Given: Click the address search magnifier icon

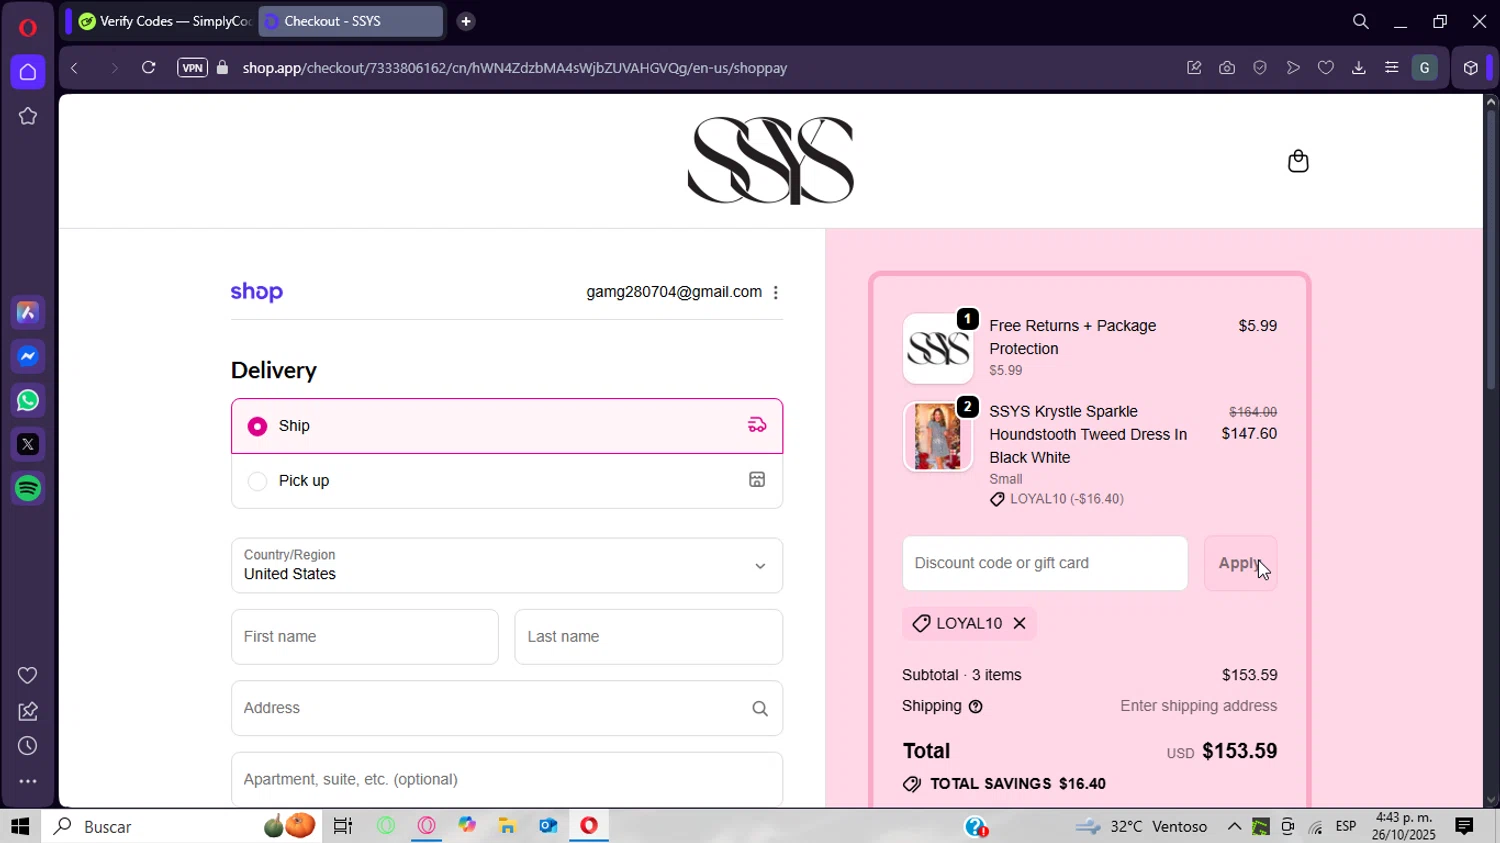Looking at the screenshot, I should tap(760, 709).
